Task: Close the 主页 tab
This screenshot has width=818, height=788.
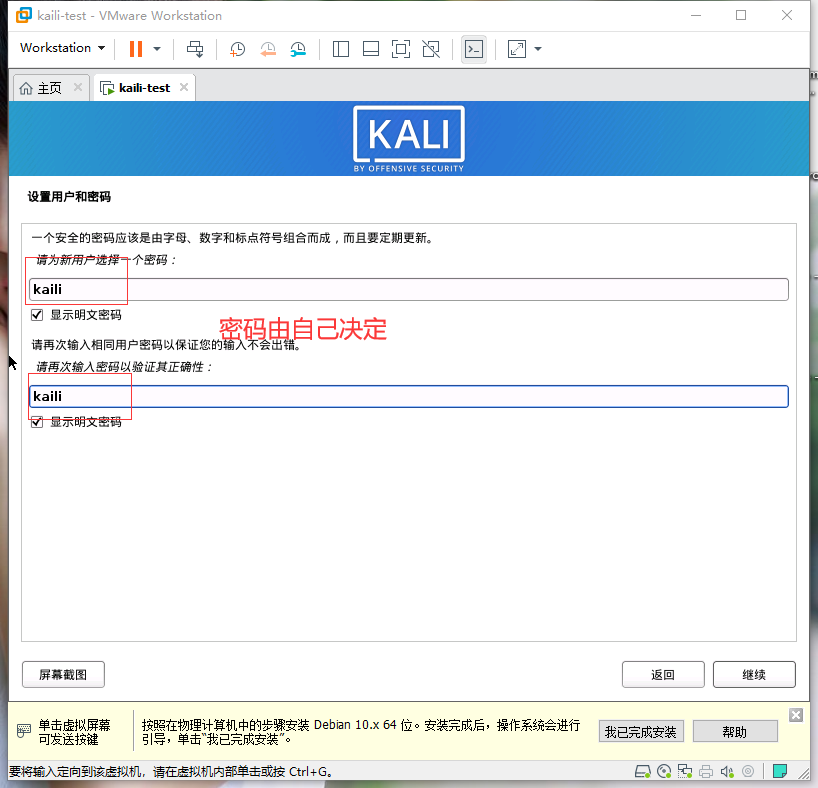Action: click(78, 87)
